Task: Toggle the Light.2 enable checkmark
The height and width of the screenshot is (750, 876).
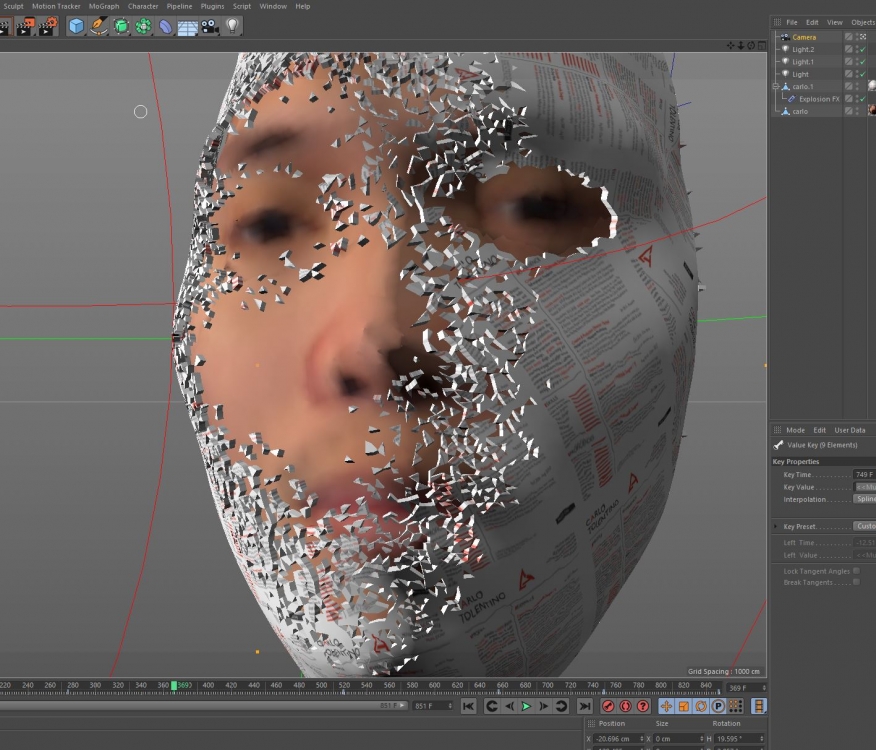Action: point(862,49)
